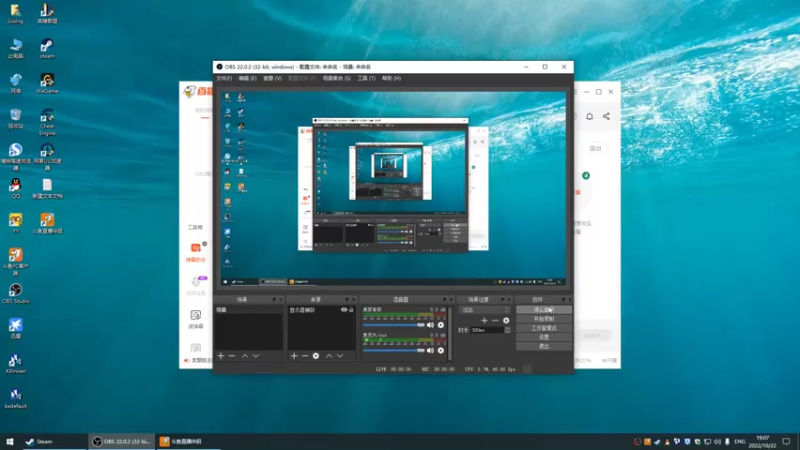This screenshot has height=450, width=800.
Task: Add a new scene with the plus icon
Action: [x=221, y=356]
